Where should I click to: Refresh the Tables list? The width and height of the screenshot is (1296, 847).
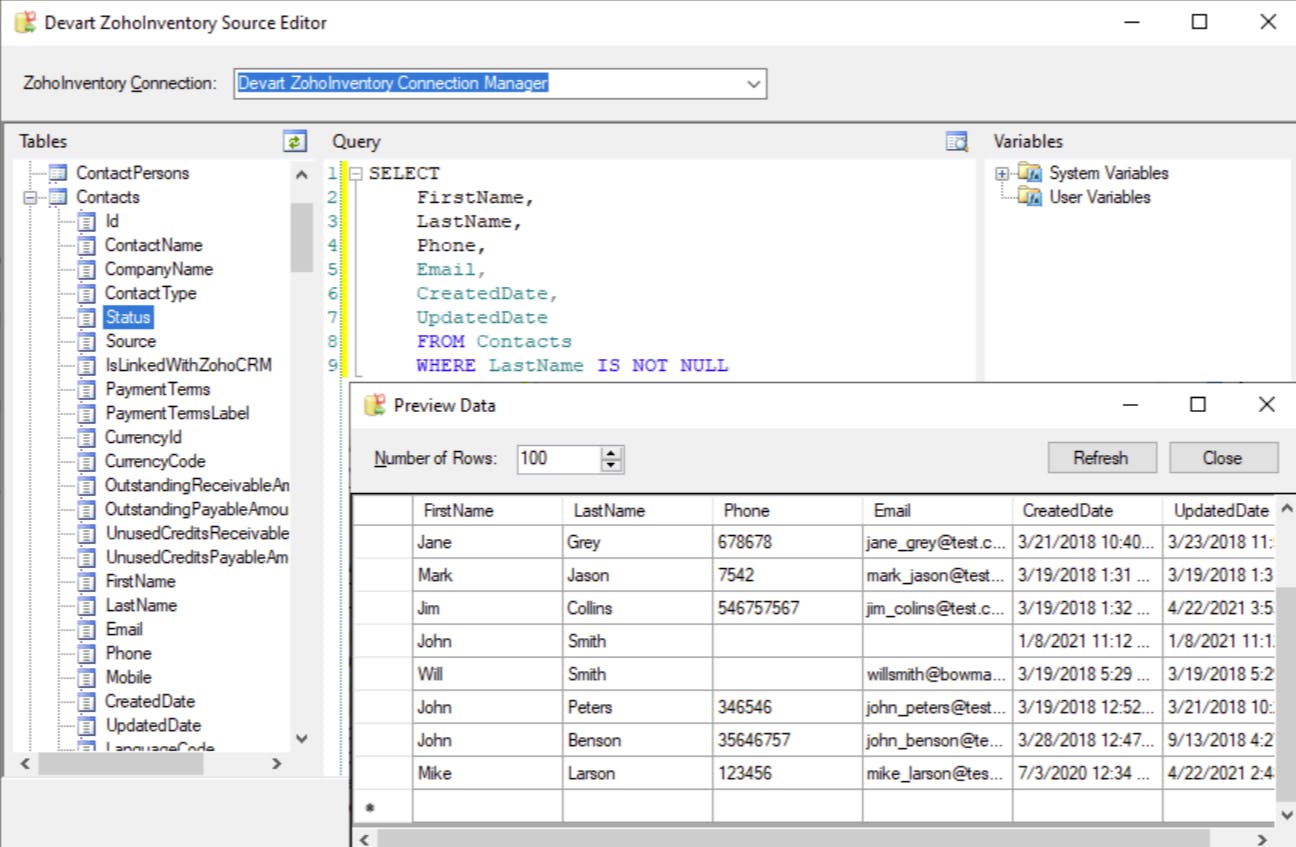pos(294,141)
